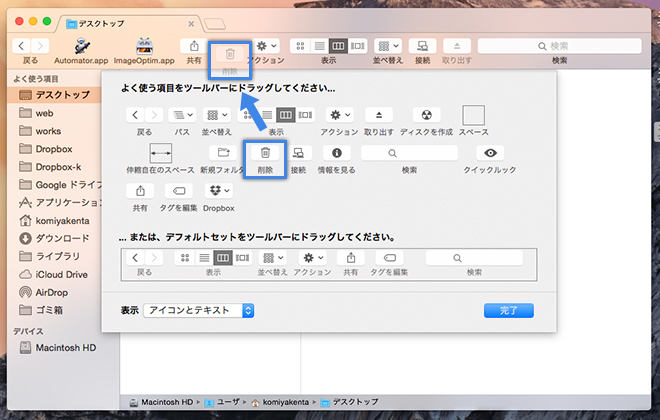Select Macintosh HD under デバイス
Screen dimensions: 660x420
[59, 348]
